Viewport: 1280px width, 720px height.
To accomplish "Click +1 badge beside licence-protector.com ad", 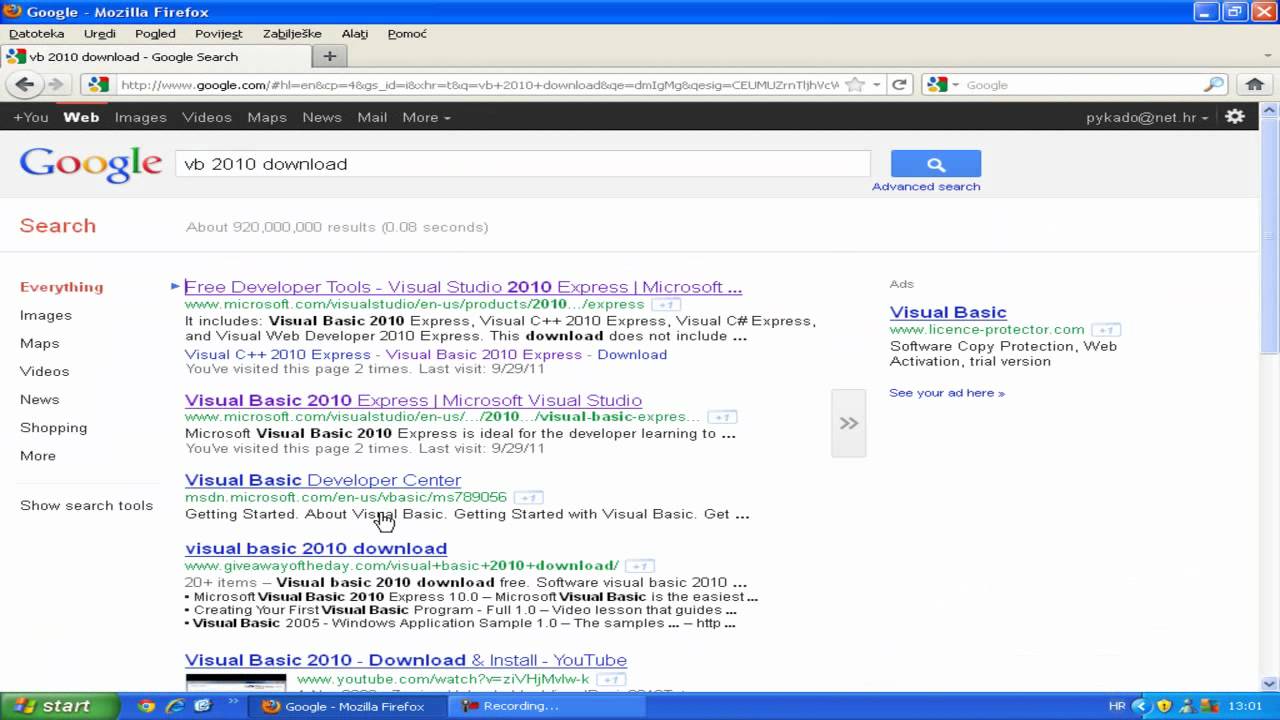I will [x=1106, y=330].
